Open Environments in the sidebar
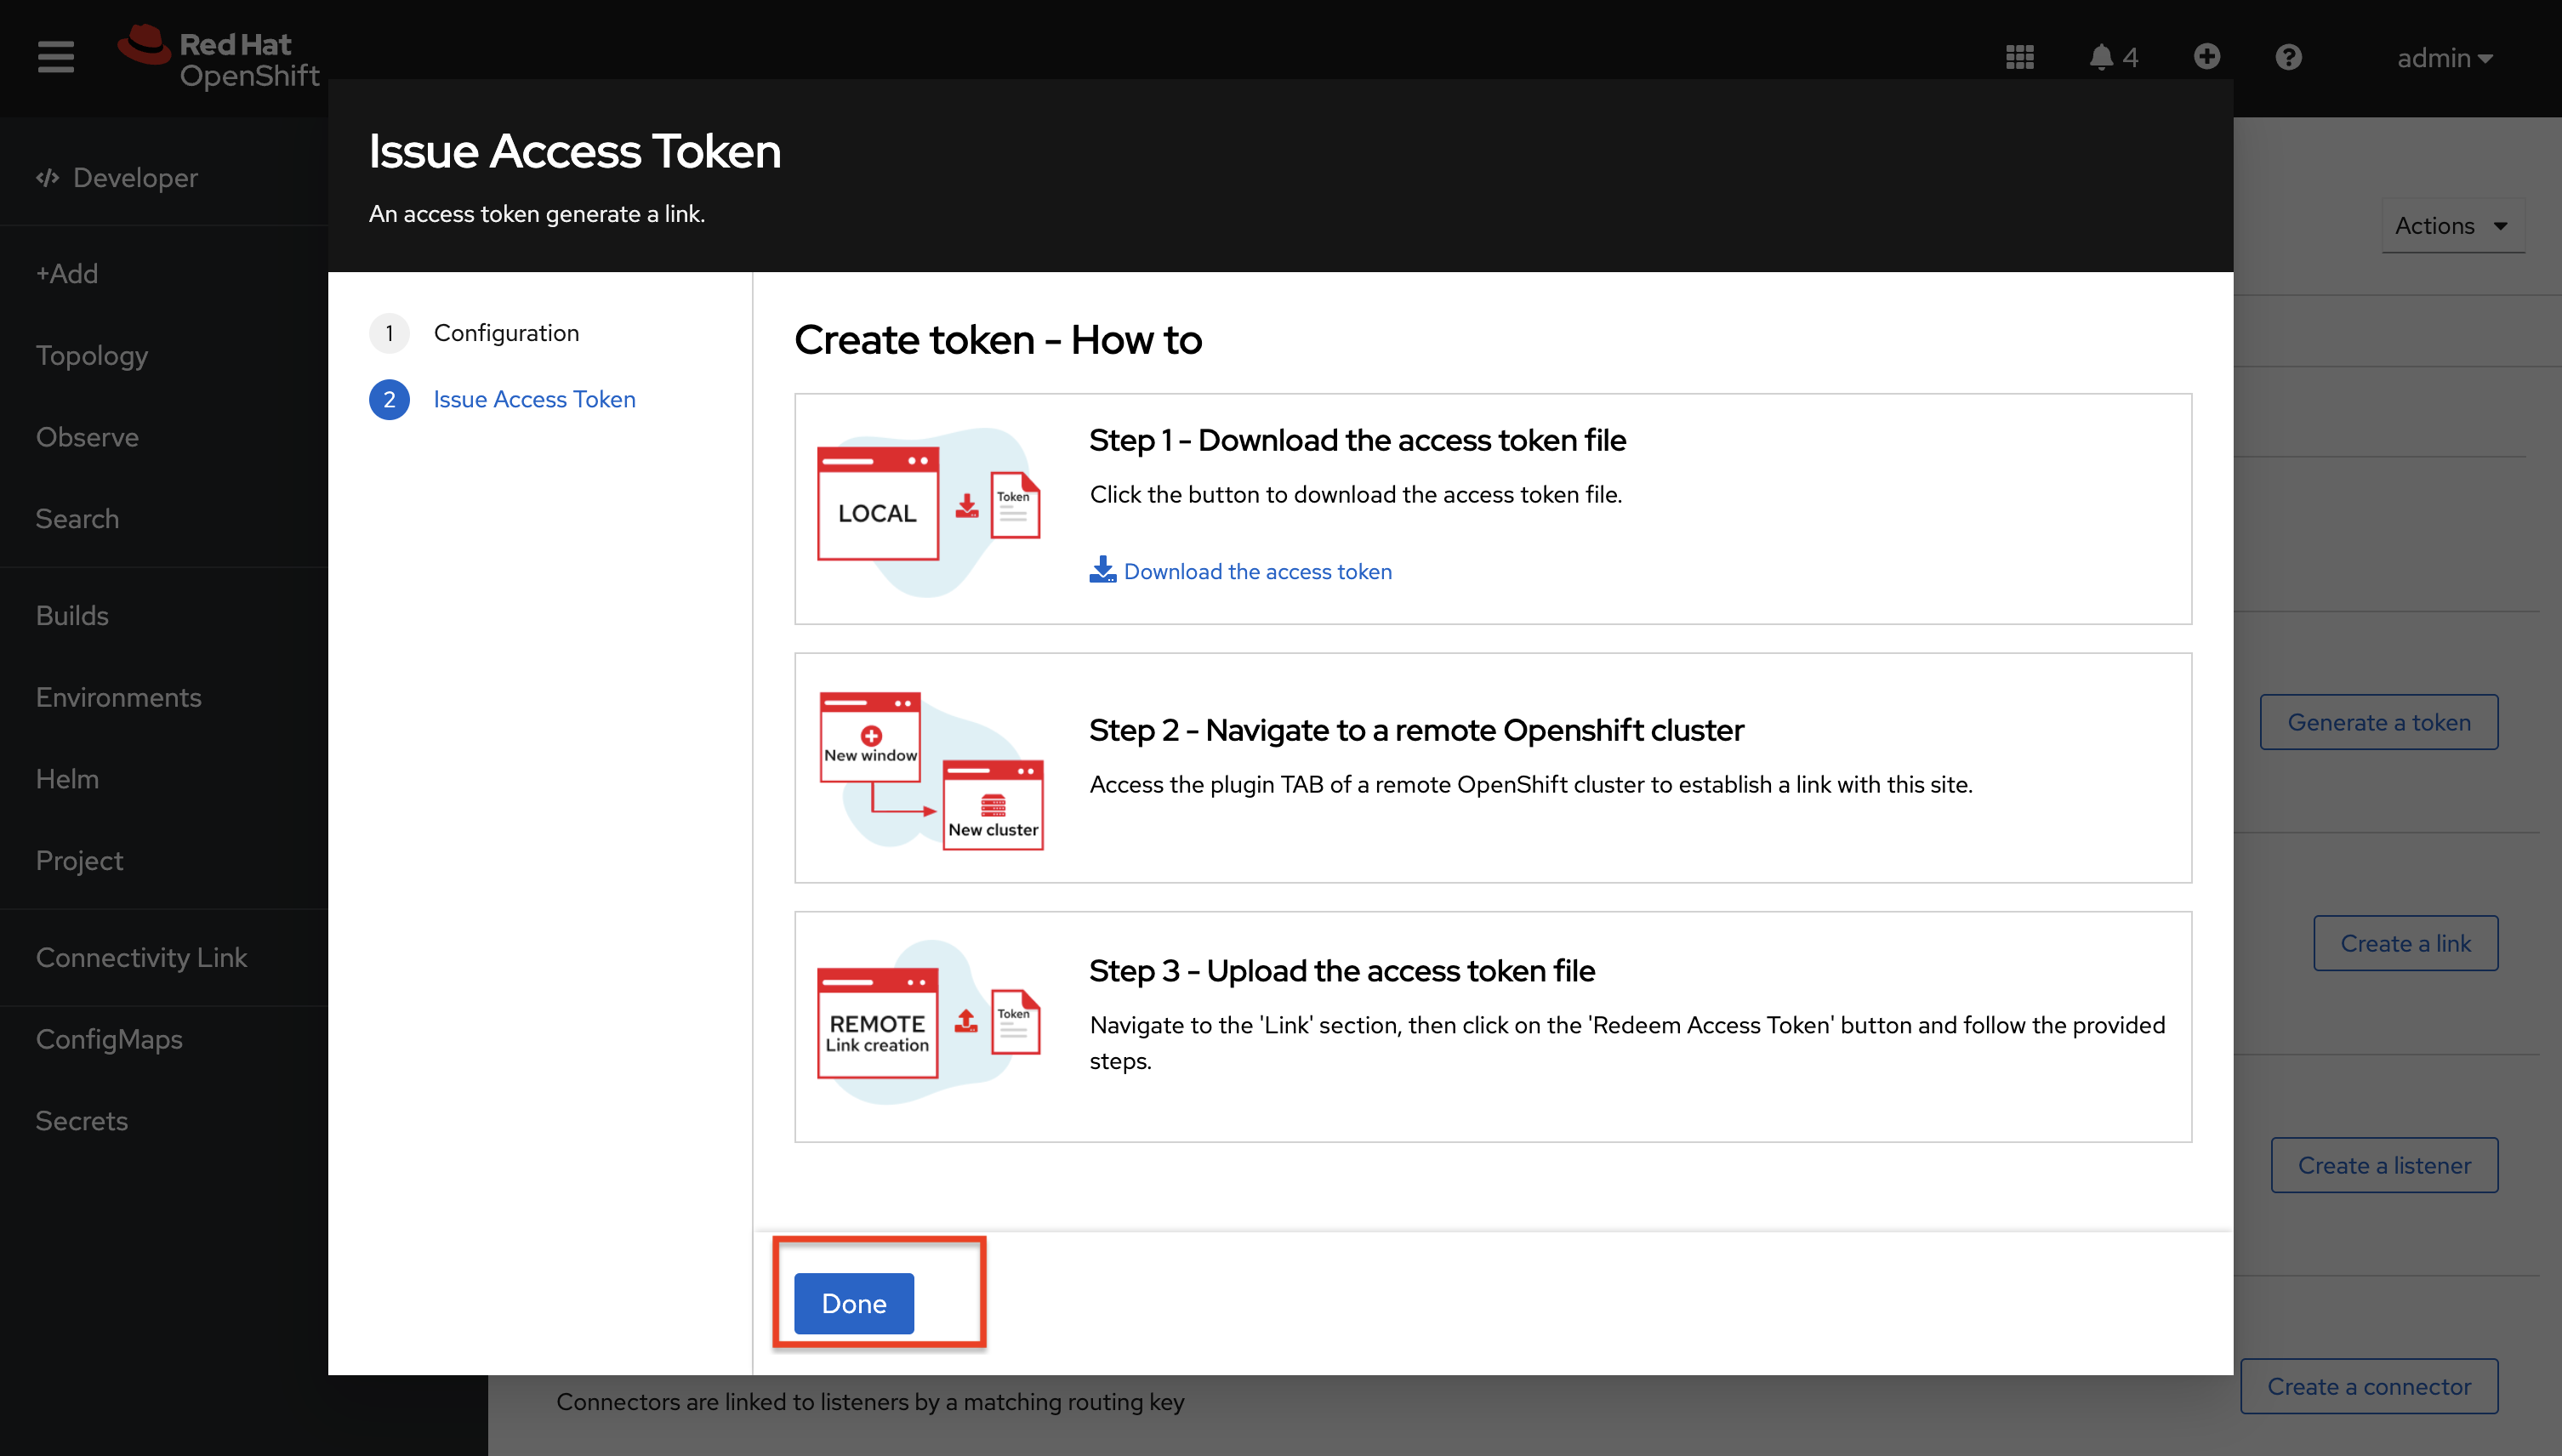The height and width of the screenshot is (1456, 2562). tap(118, 697)
